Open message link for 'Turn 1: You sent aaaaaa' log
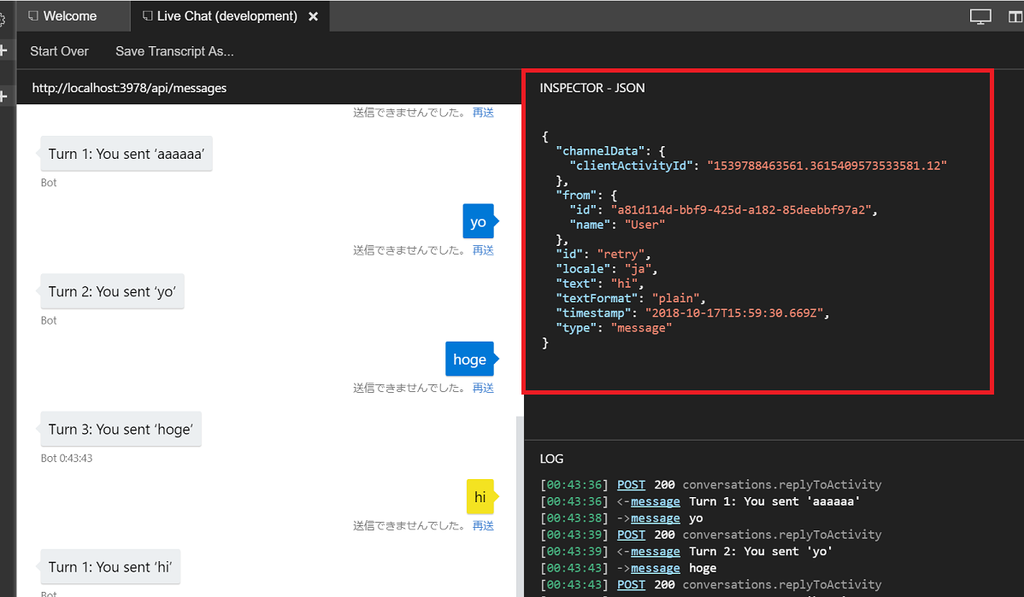 click(655, 502)
